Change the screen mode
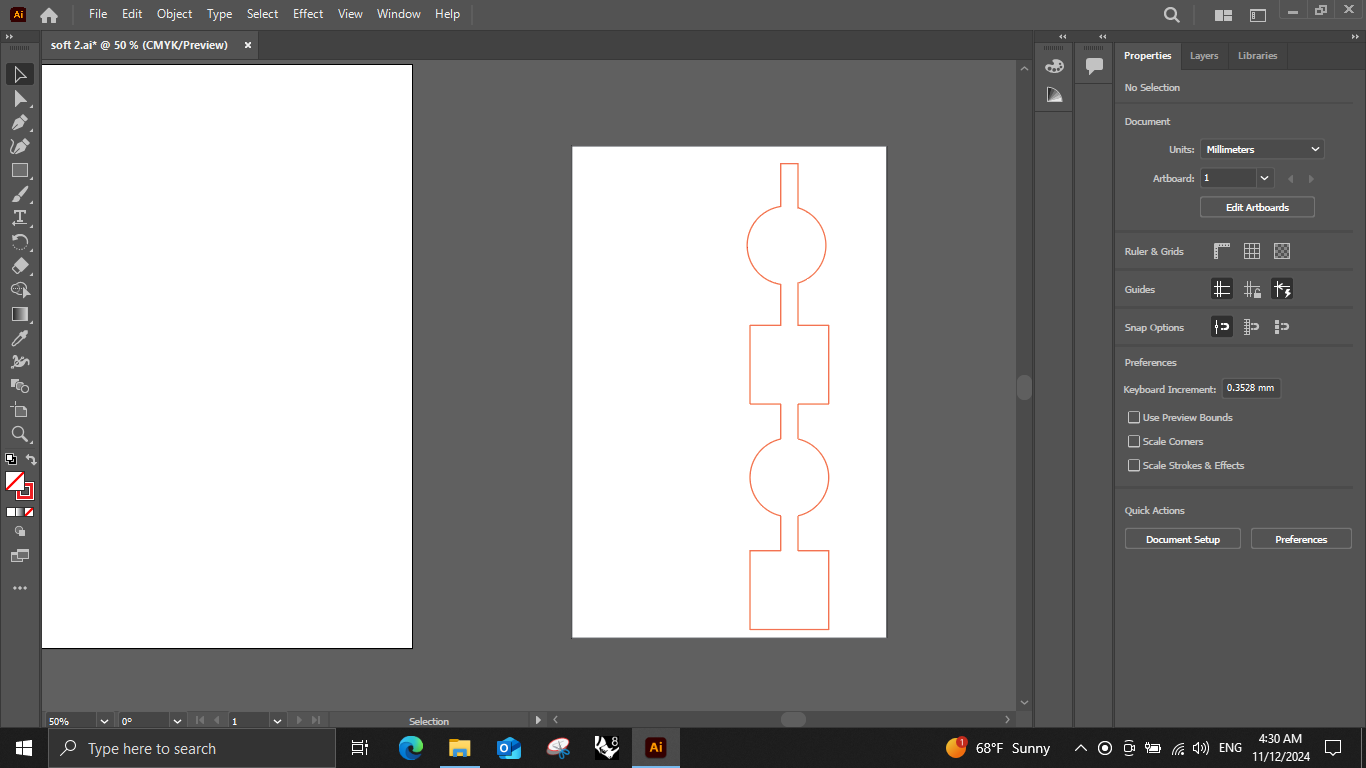1366x768 pixels. 20,556
